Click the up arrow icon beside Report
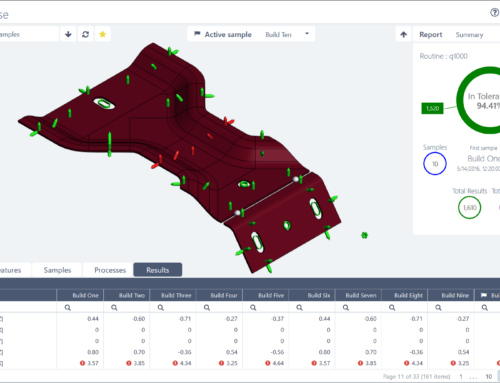 click(x=403, y=34)
